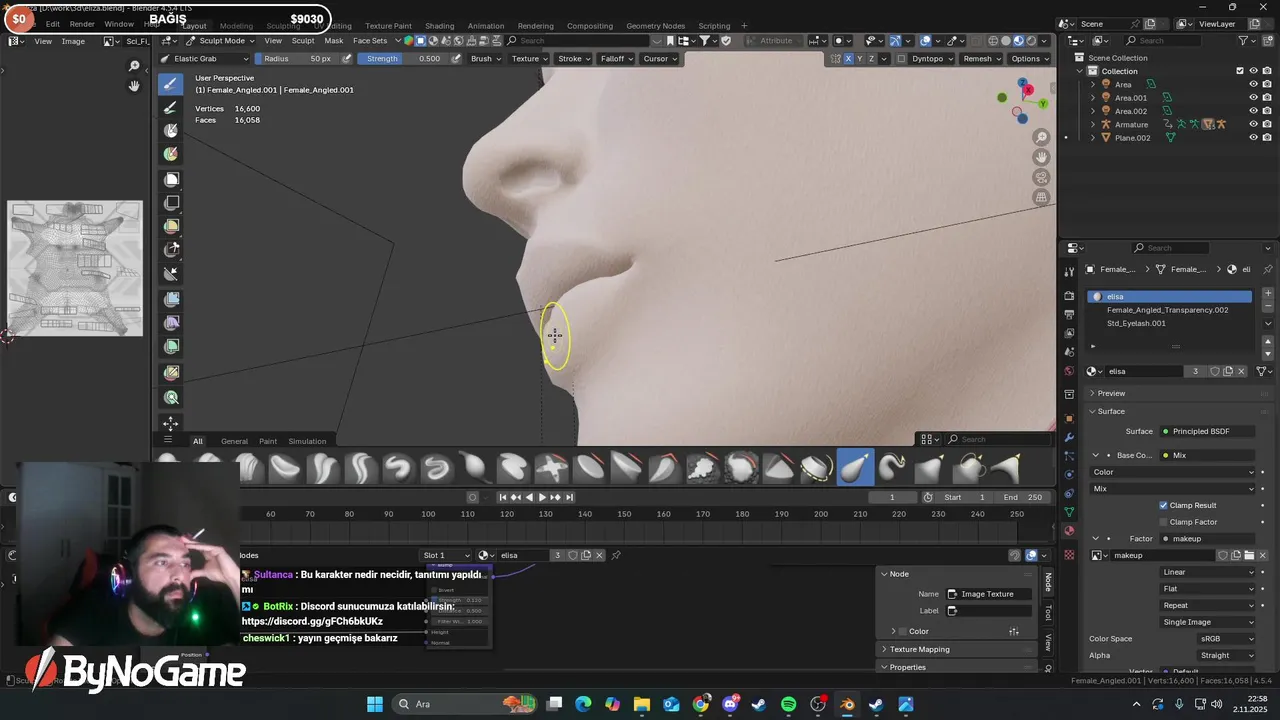Play the animation in timeline
Screen dimensions: 1280x720
pyautogui.click(x=542, y=497)
